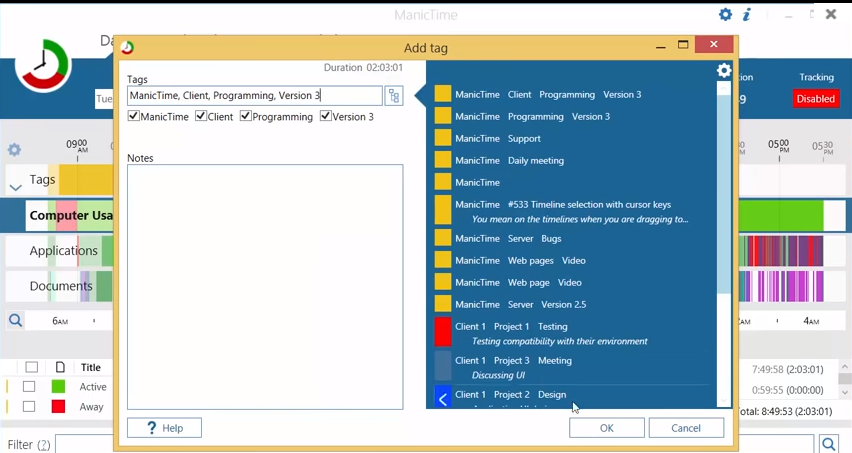Select the Applications timeline row
The image size is (852, 453).
tap(64, 251)
